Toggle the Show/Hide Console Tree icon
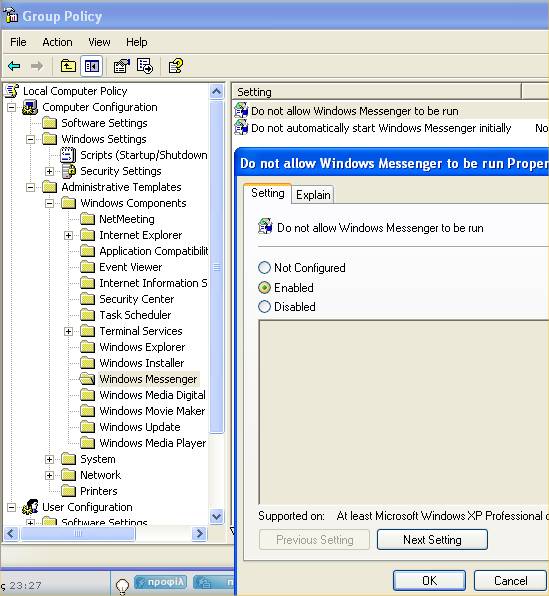Image resolution: width=549 pixels, height=596 pixels. coord(92,66)
